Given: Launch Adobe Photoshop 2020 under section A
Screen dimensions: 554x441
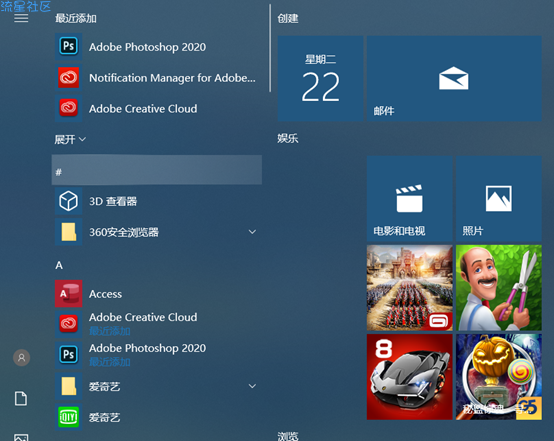Looking at the screenshot, I should 147,348.
